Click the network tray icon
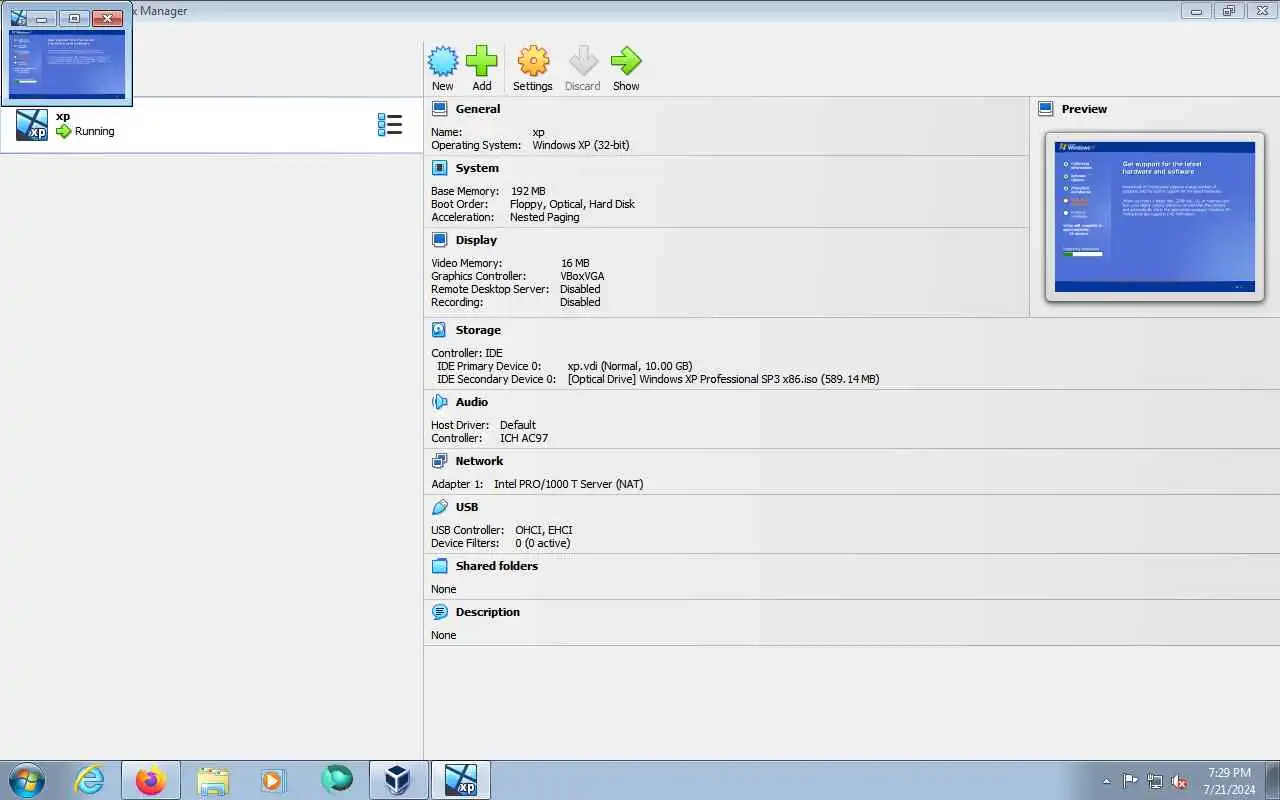Viewport: 1280px width, 800px height. point(1155,781)
